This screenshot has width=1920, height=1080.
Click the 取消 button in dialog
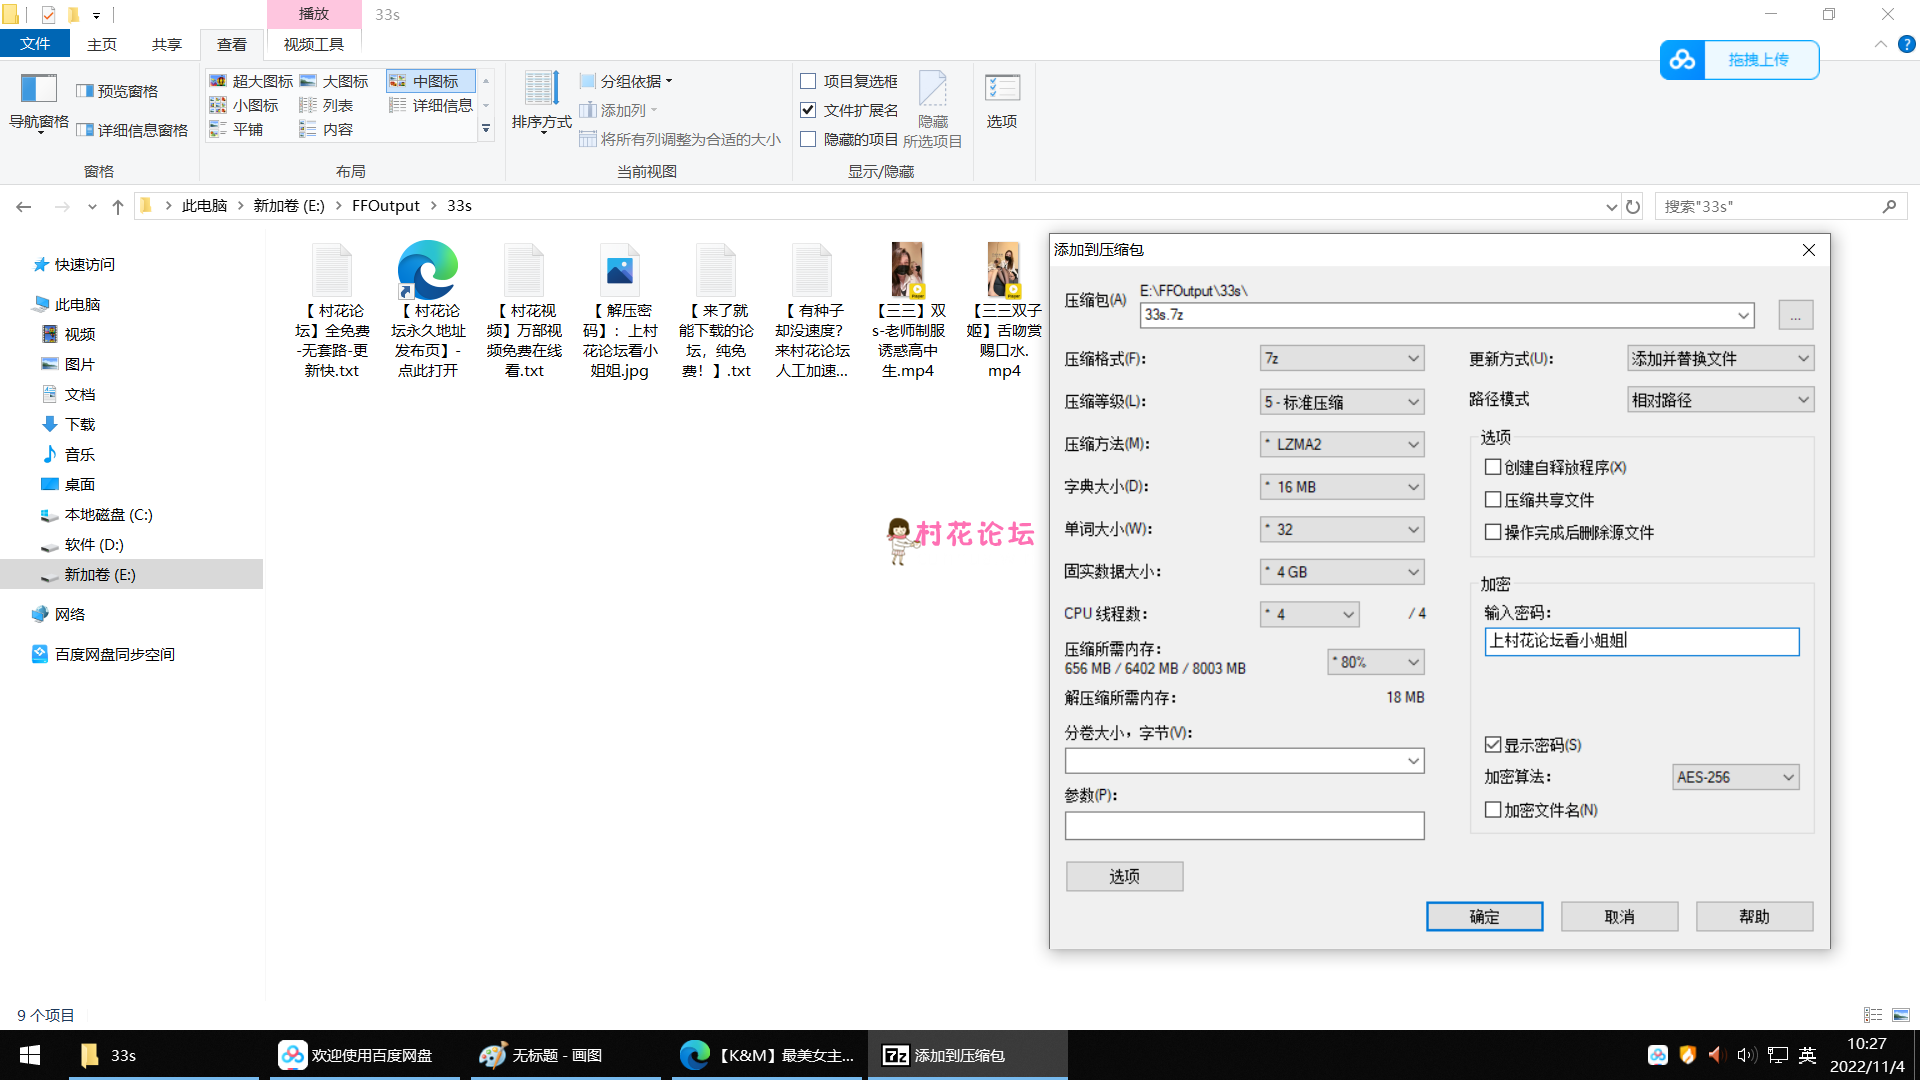(1619, 917)
